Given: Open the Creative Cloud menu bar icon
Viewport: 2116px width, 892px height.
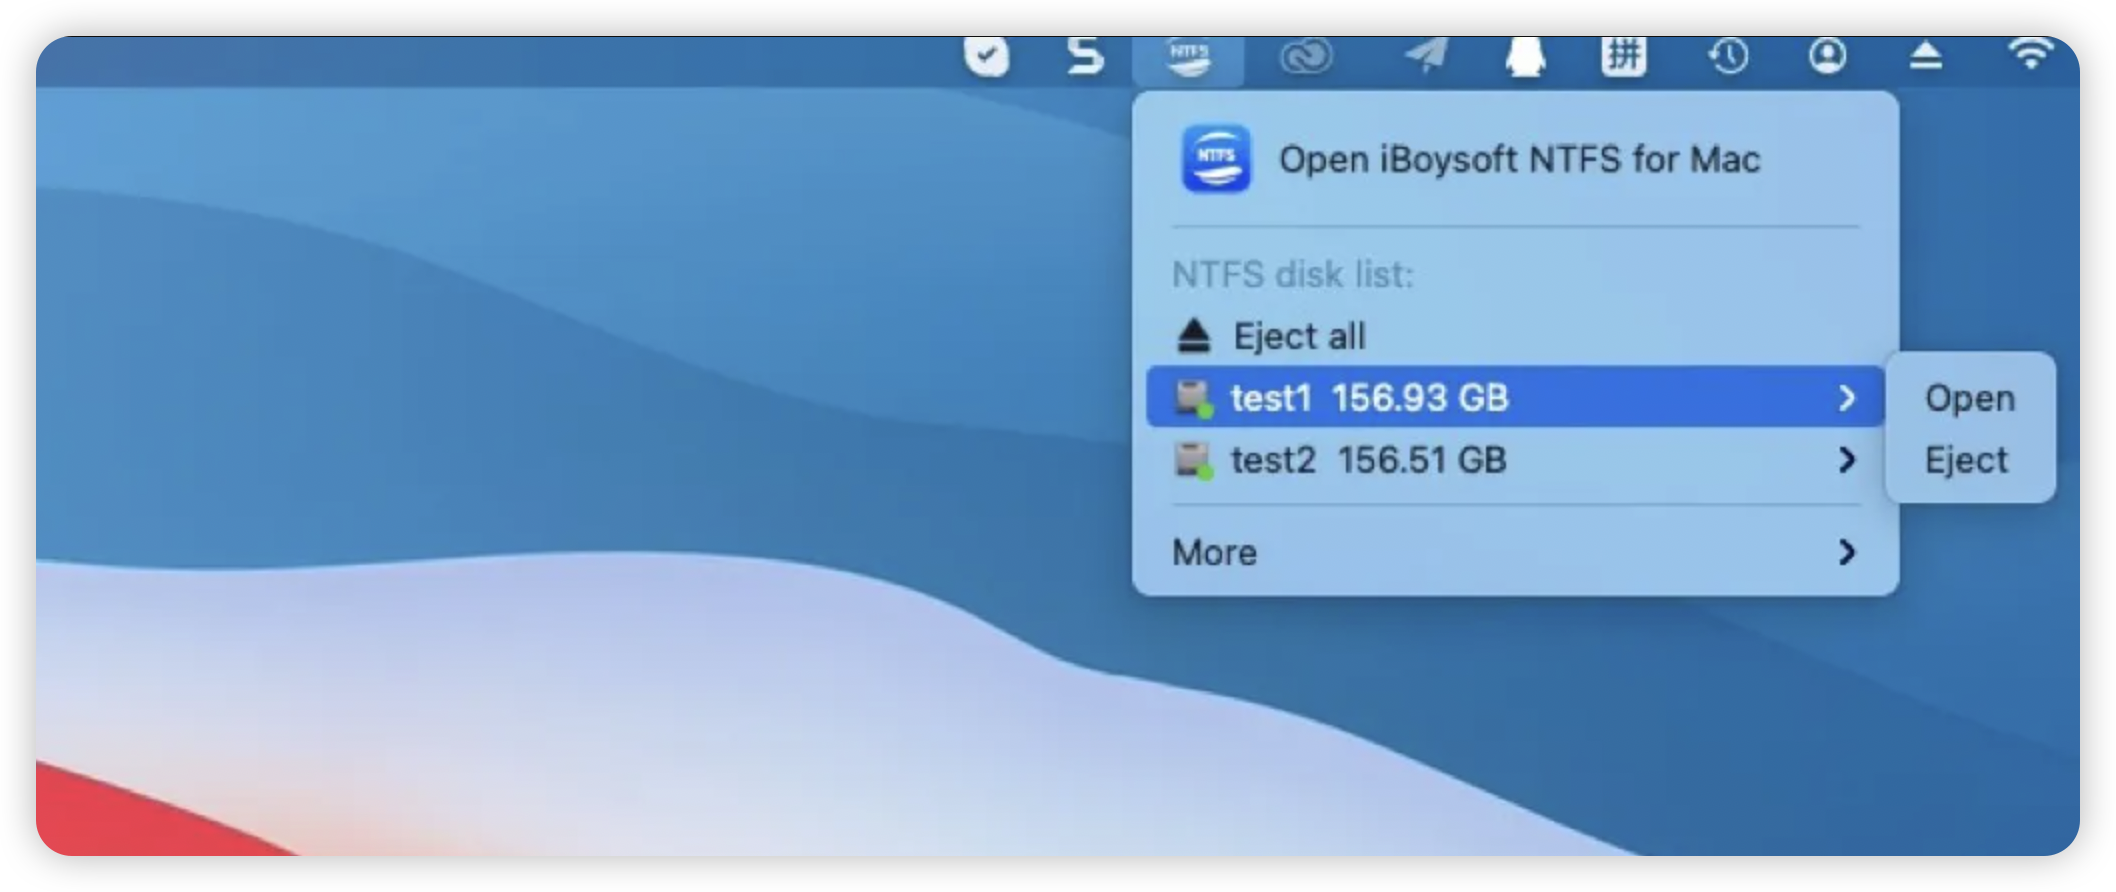Looking at the screenshot, I should click(x=1305, y=56).
